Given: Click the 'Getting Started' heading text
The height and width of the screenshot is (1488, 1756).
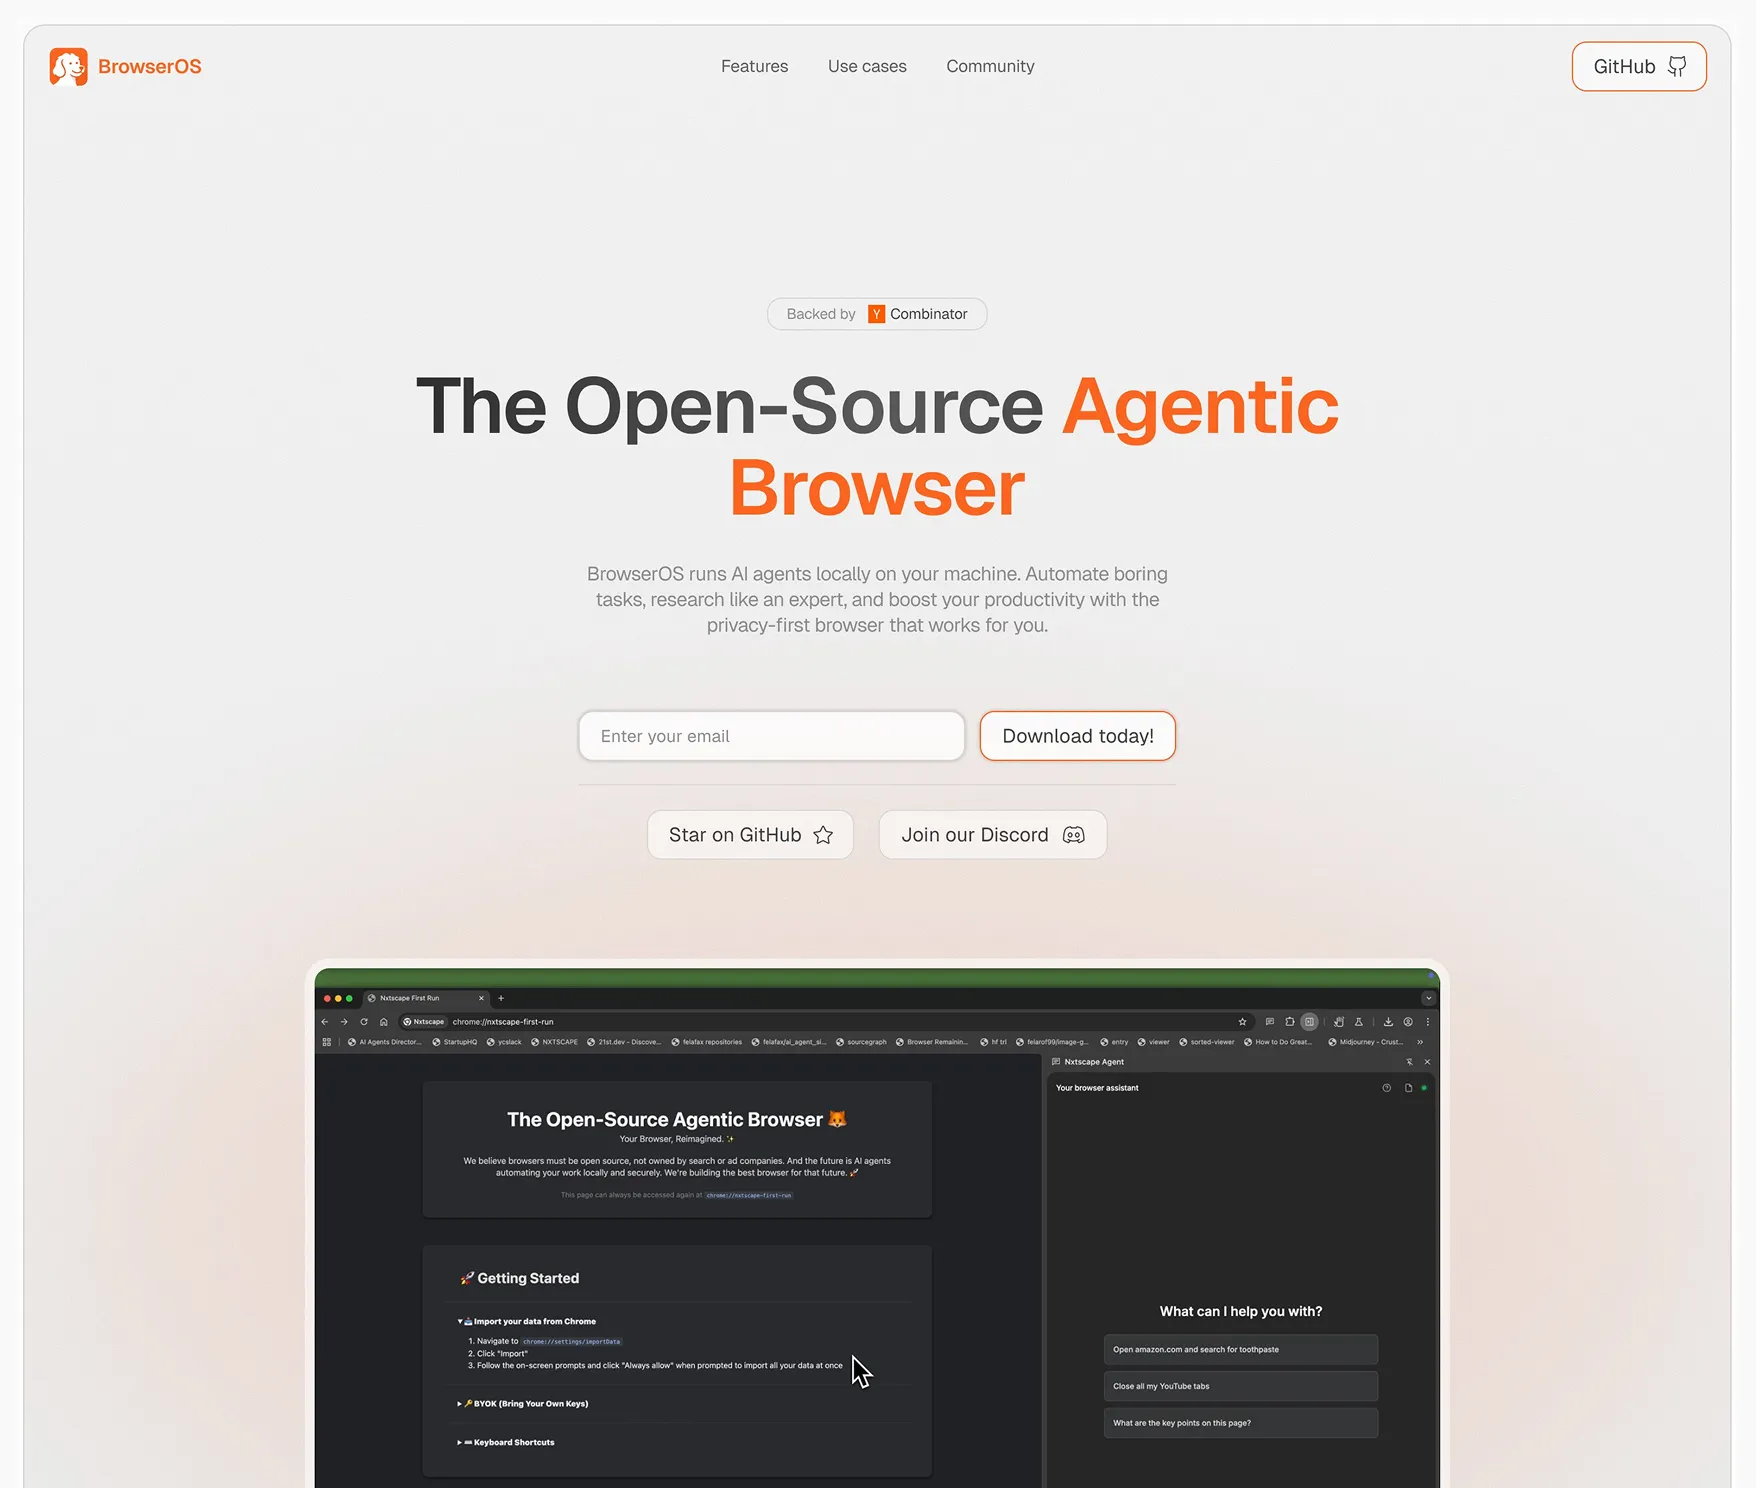Looking at the screenshot, I should coord(528,1278).
